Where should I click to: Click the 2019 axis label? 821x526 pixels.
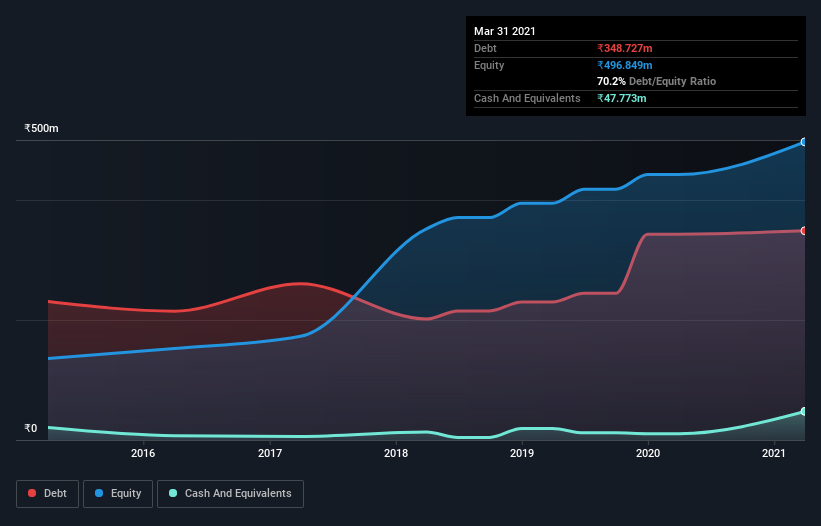pyautogui.click(x=522, y=453)
